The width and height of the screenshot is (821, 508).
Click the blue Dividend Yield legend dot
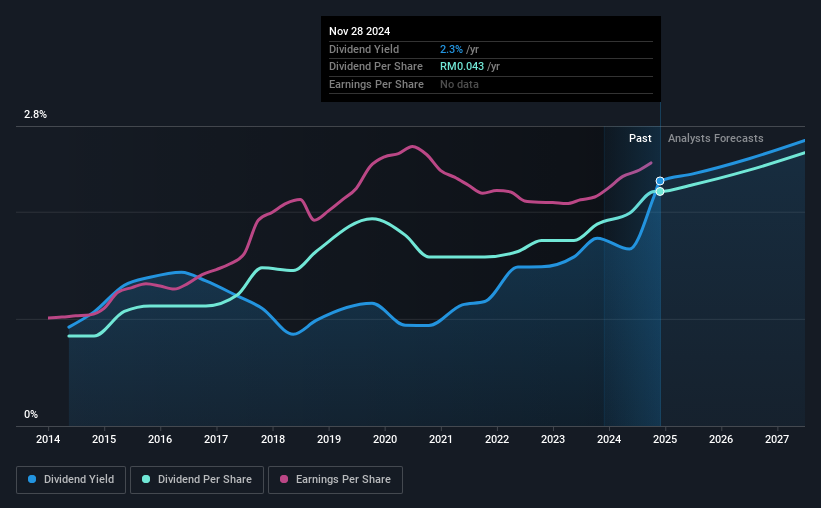pyautogui.click(x=32, y=479)
